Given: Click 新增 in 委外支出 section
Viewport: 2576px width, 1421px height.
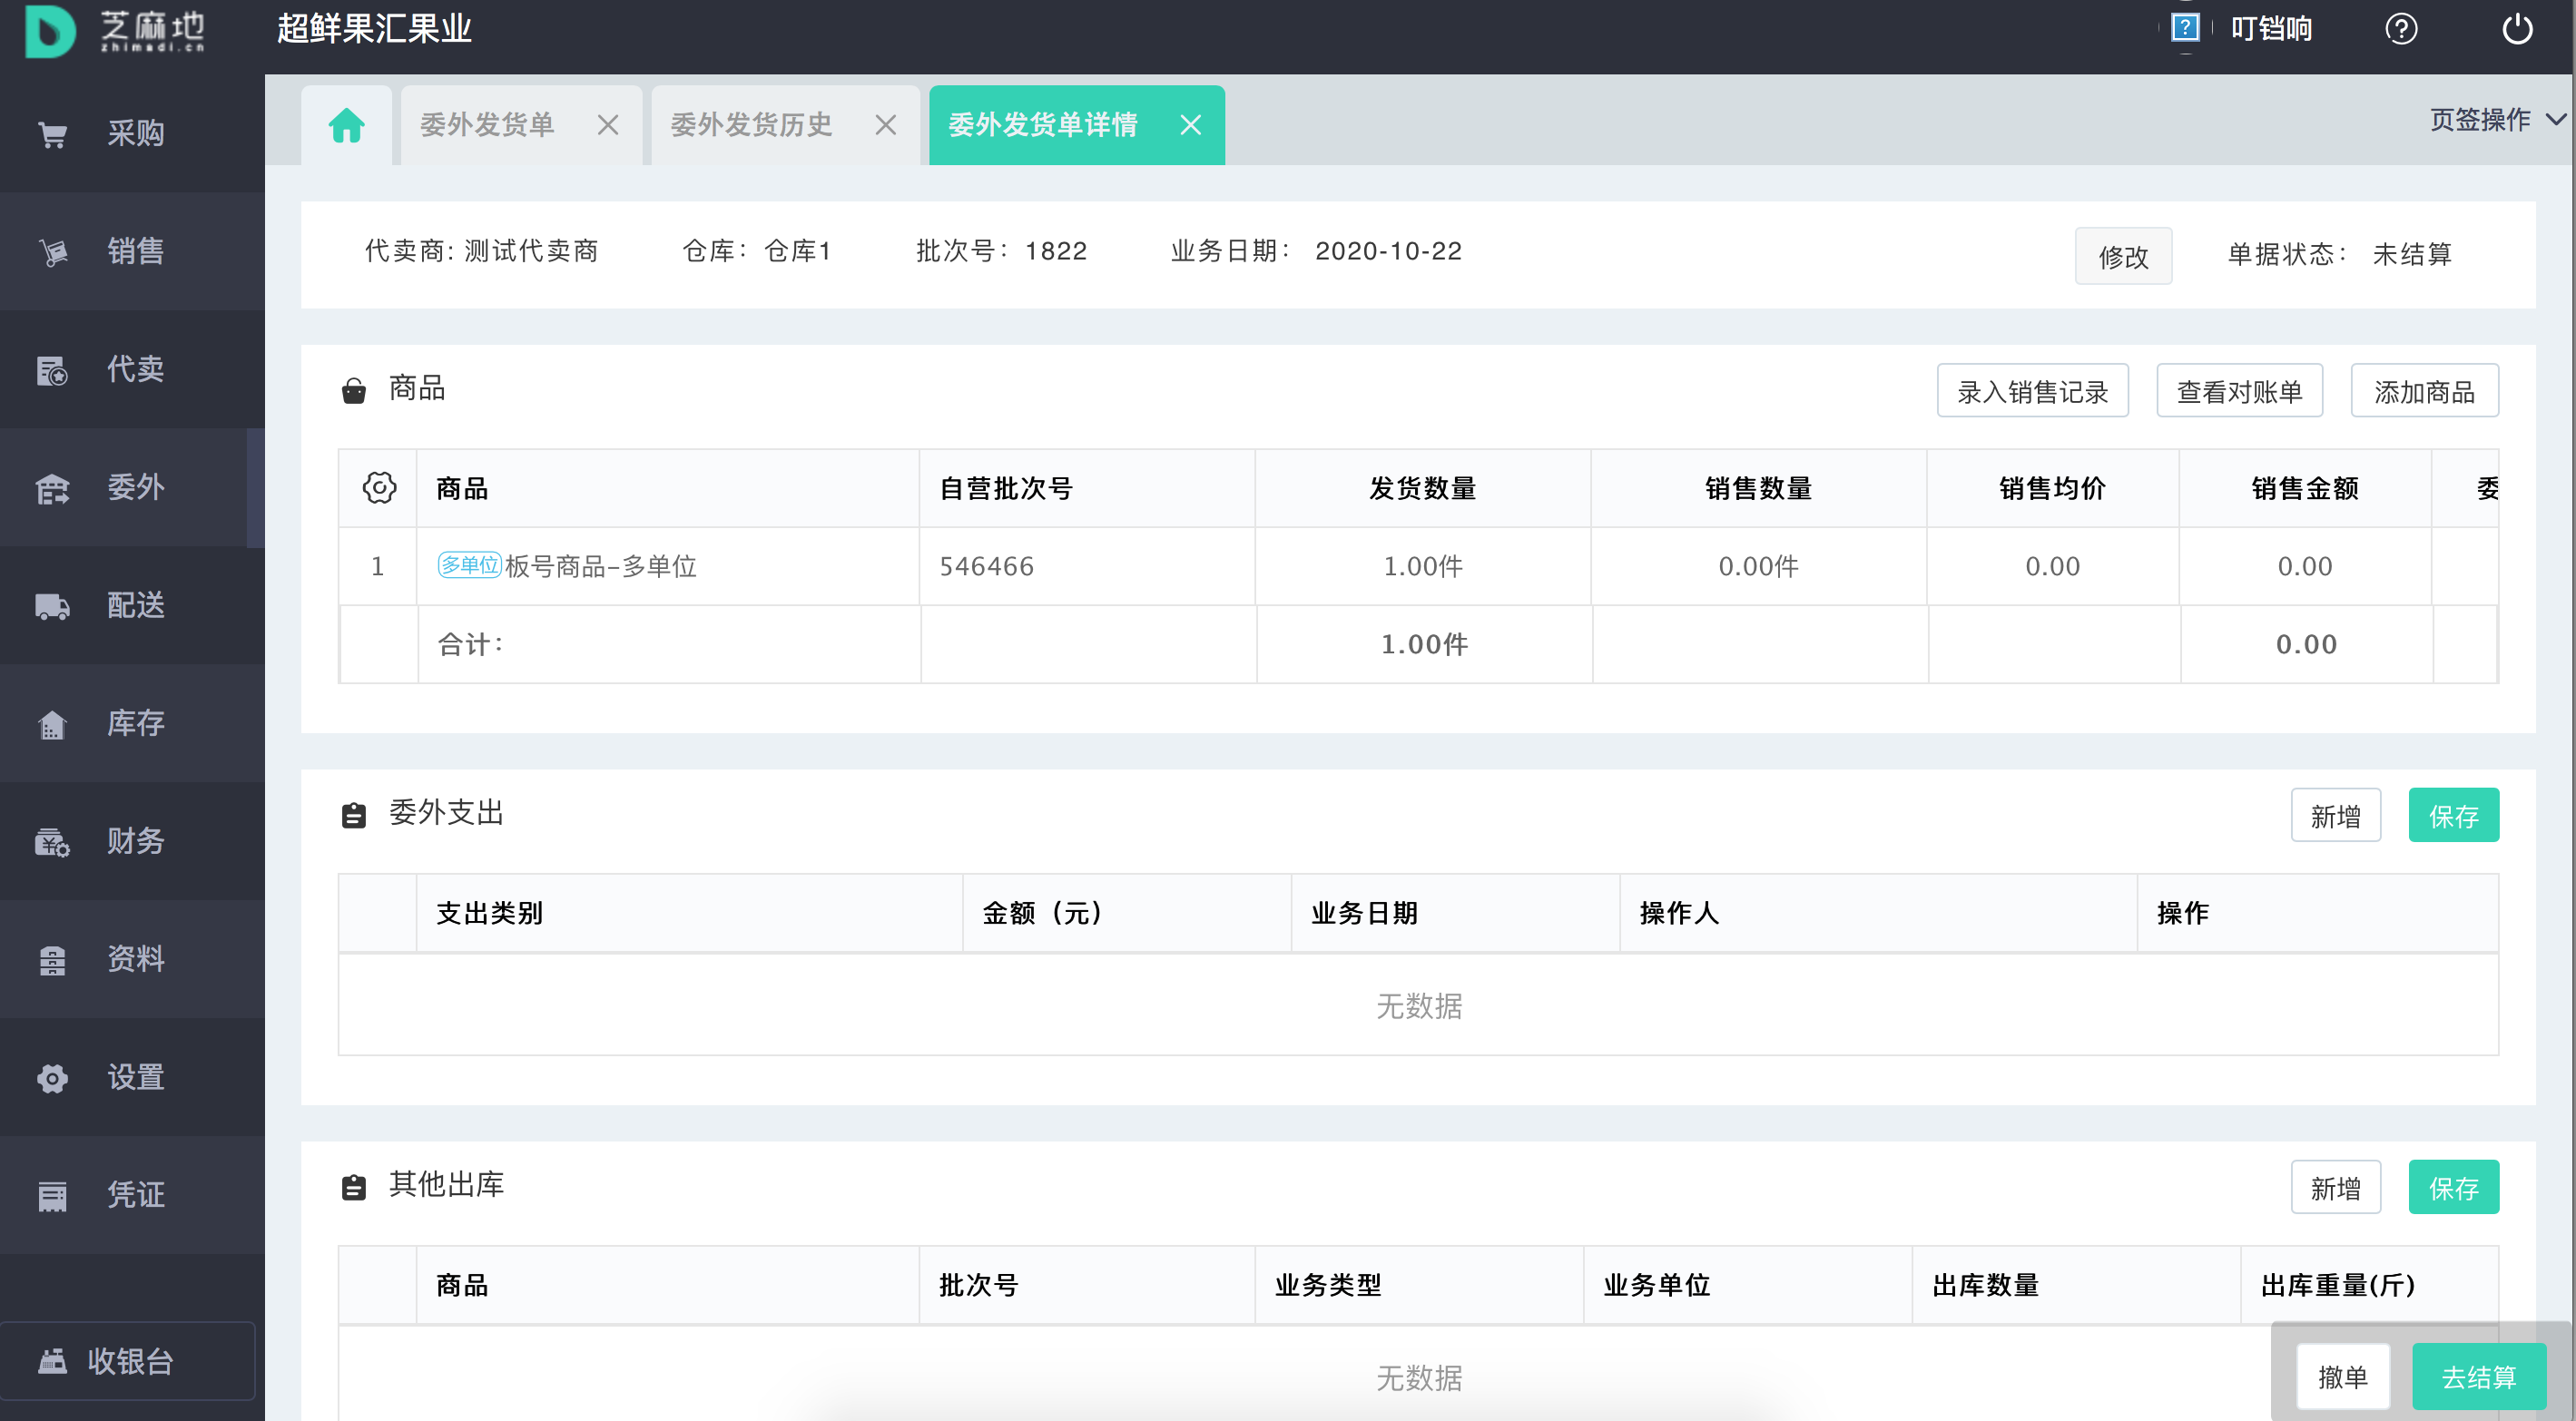Looking at the screenshot, I should (2335, 816).
